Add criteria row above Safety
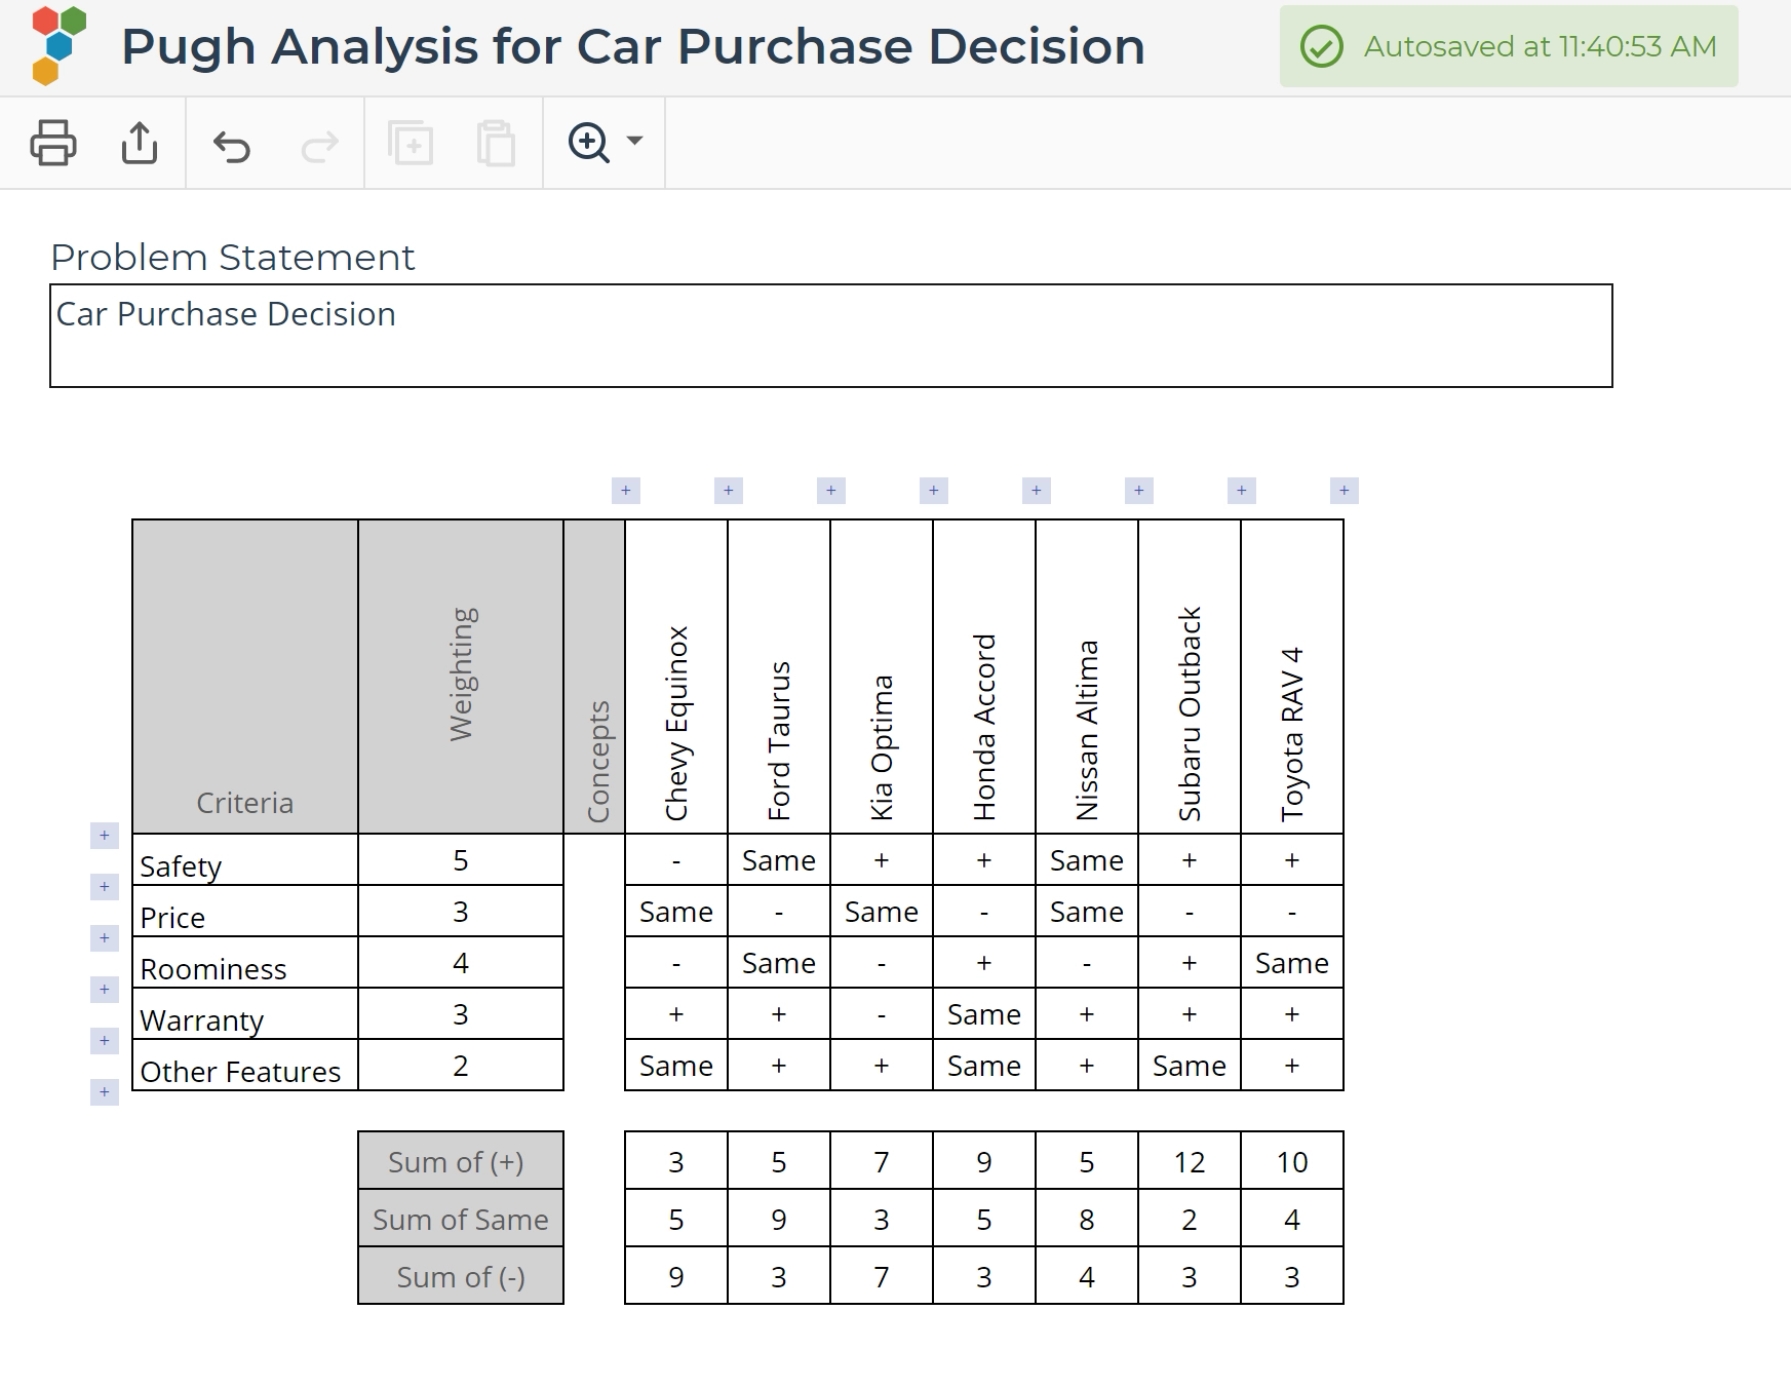 point(105,835)
